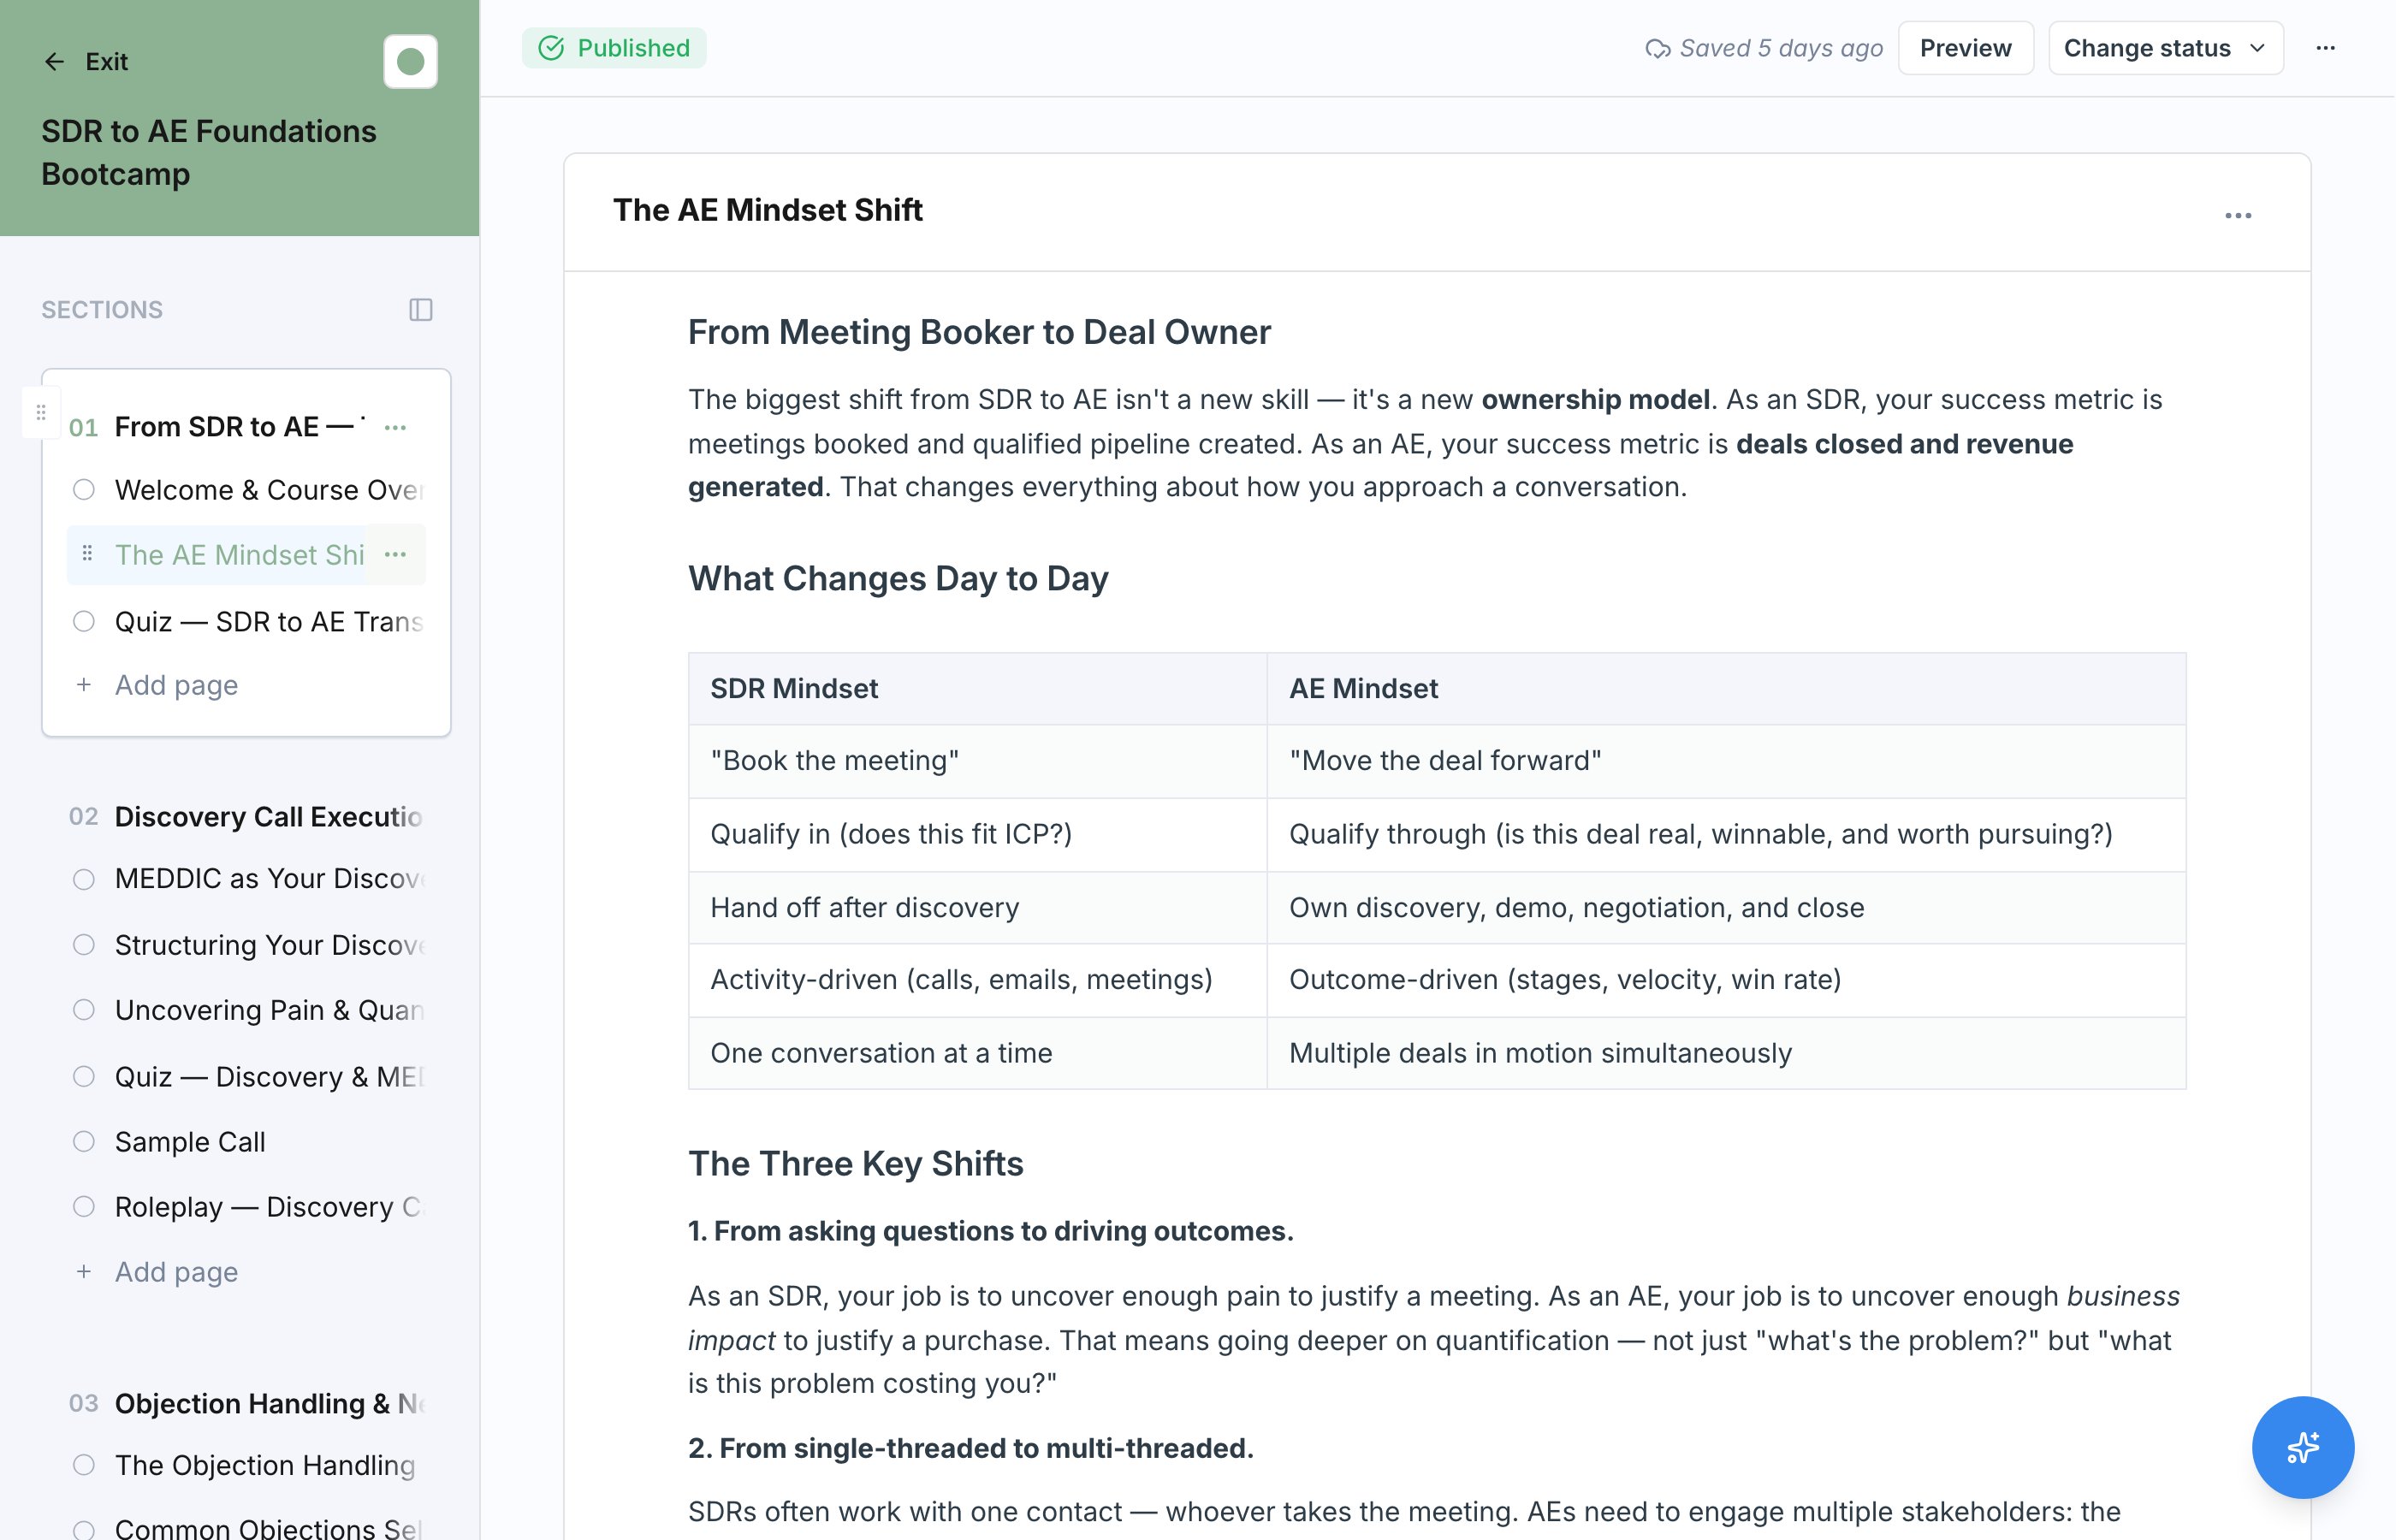Click cell Multiple deals in motion simultaneously
Viewport: 2396px width, 1540px height.
[x=1726, y=1053]
